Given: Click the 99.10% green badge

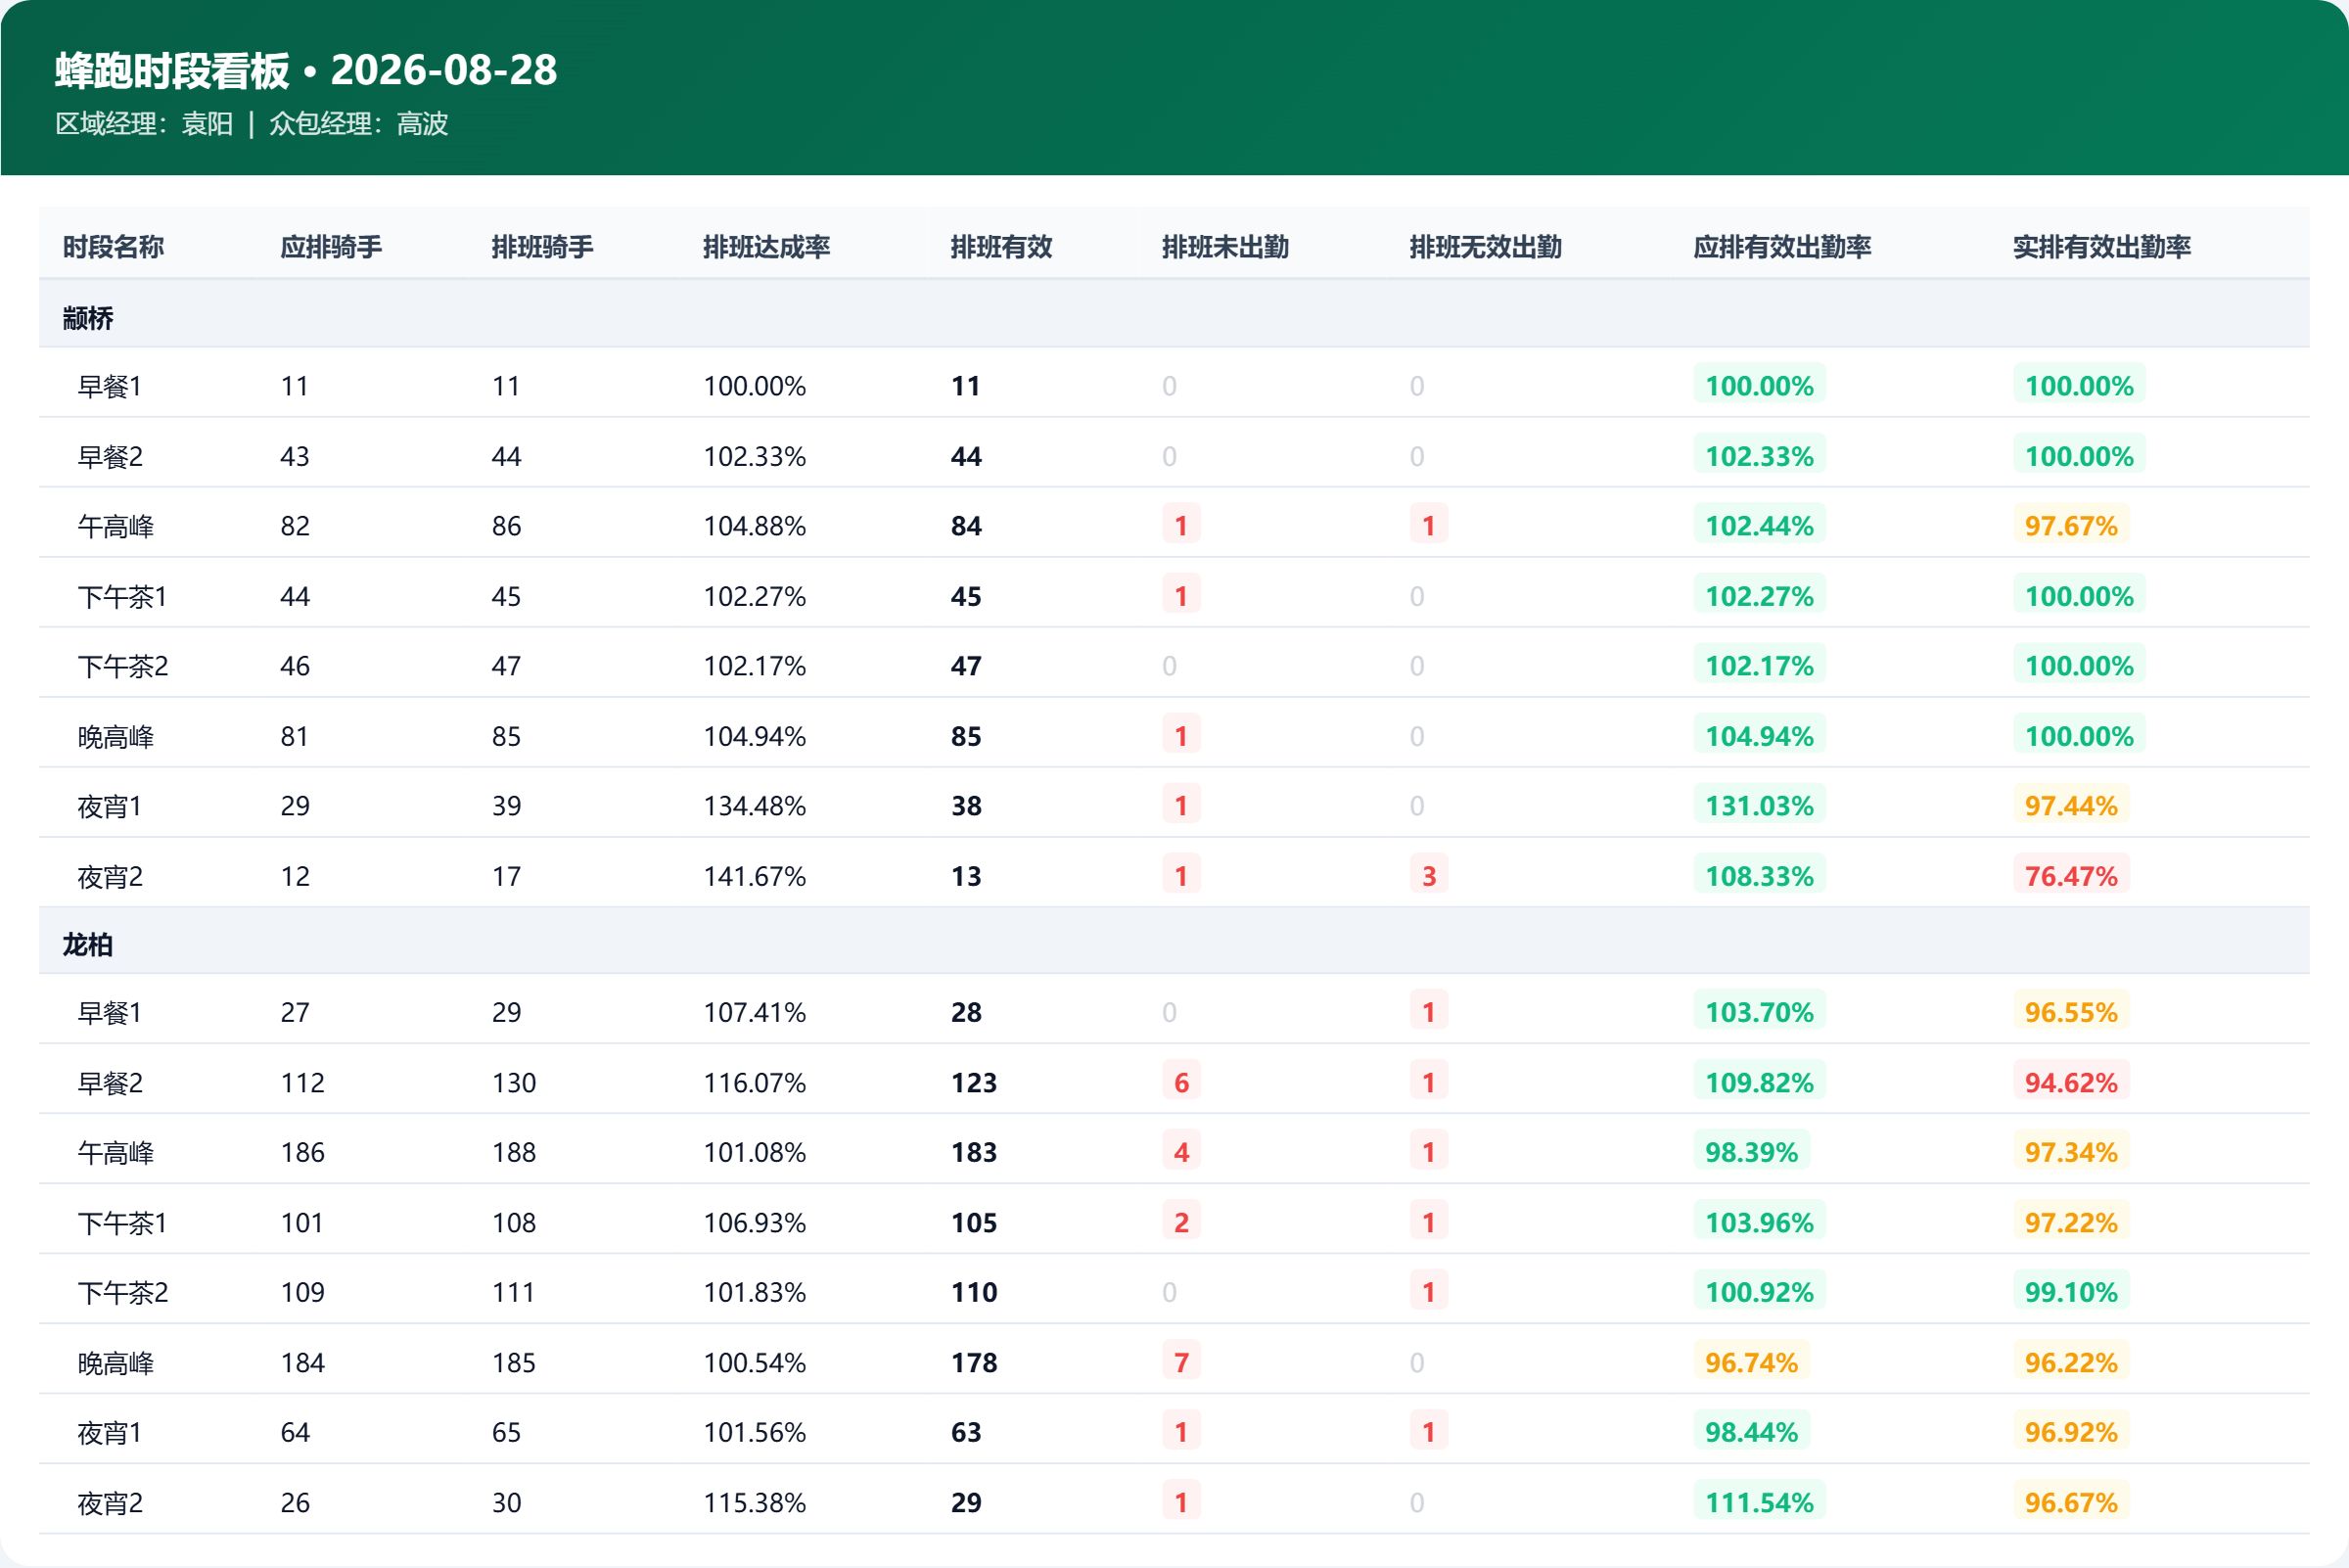Looking at the screenshot, I should tap(2071, 1292).
